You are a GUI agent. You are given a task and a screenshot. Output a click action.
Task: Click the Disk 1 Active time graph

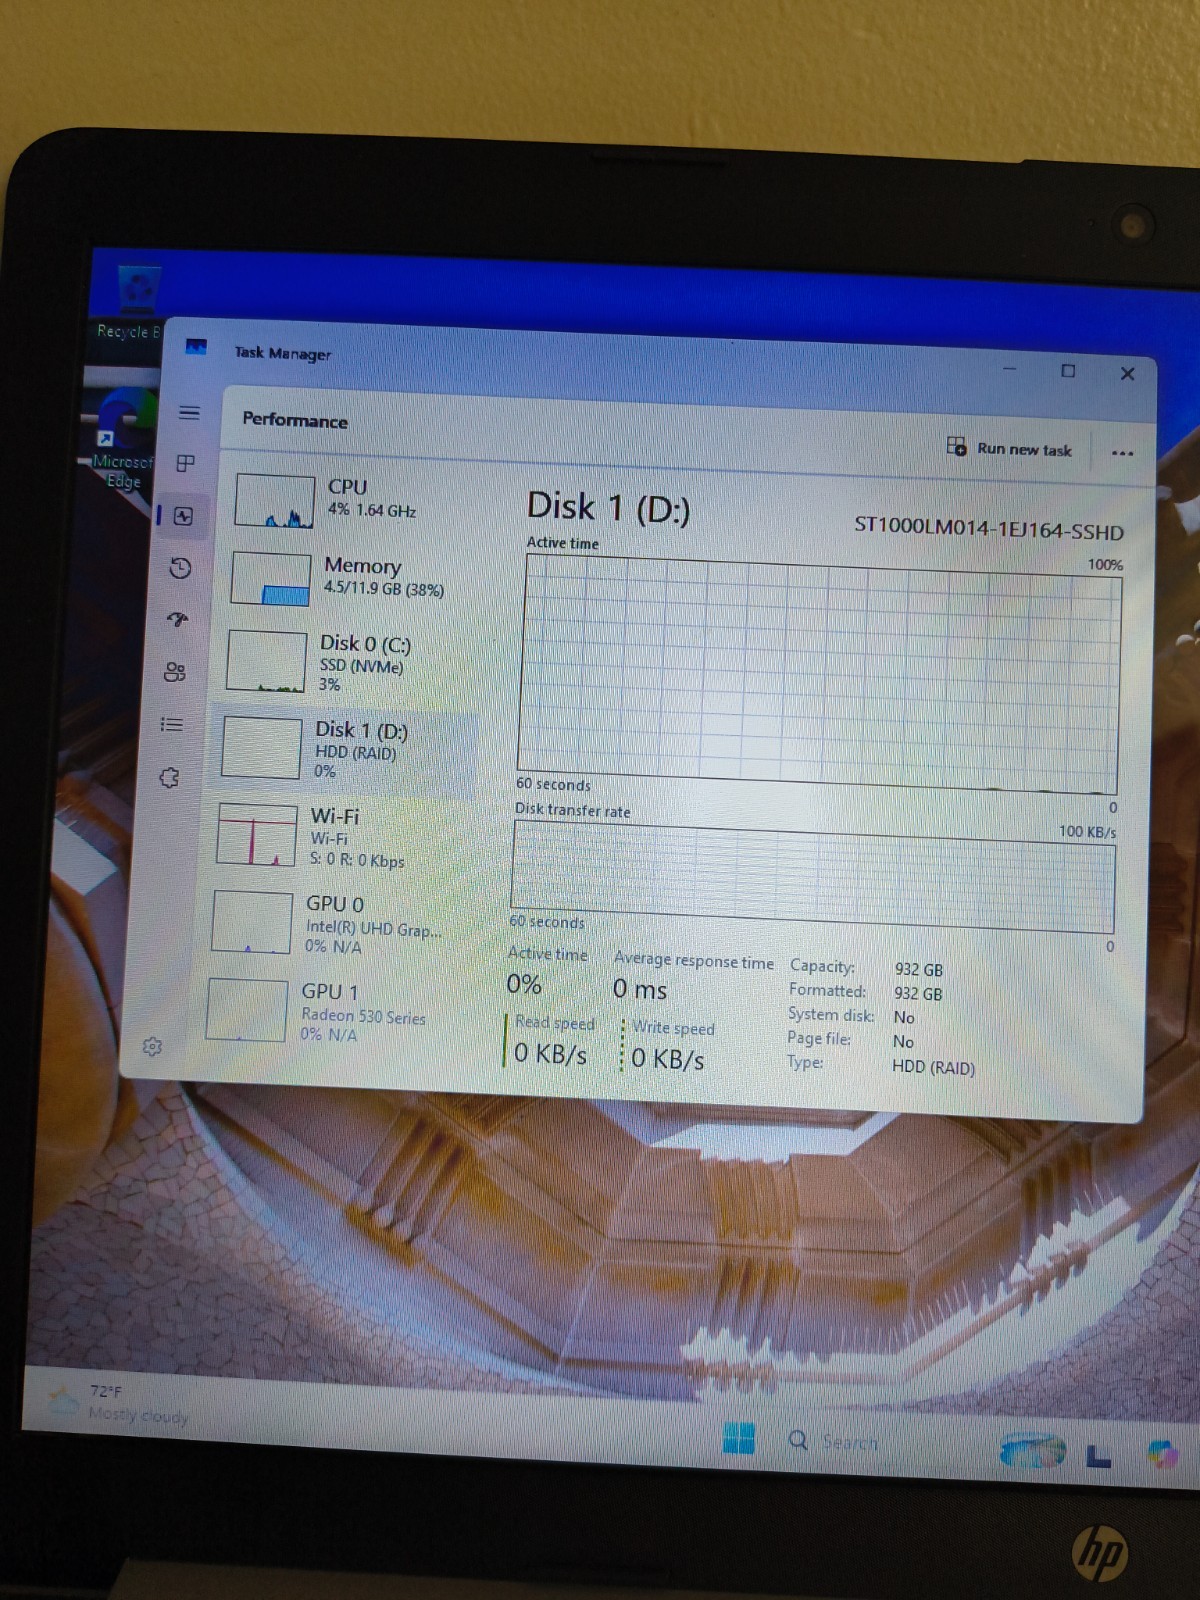point(819,674)
